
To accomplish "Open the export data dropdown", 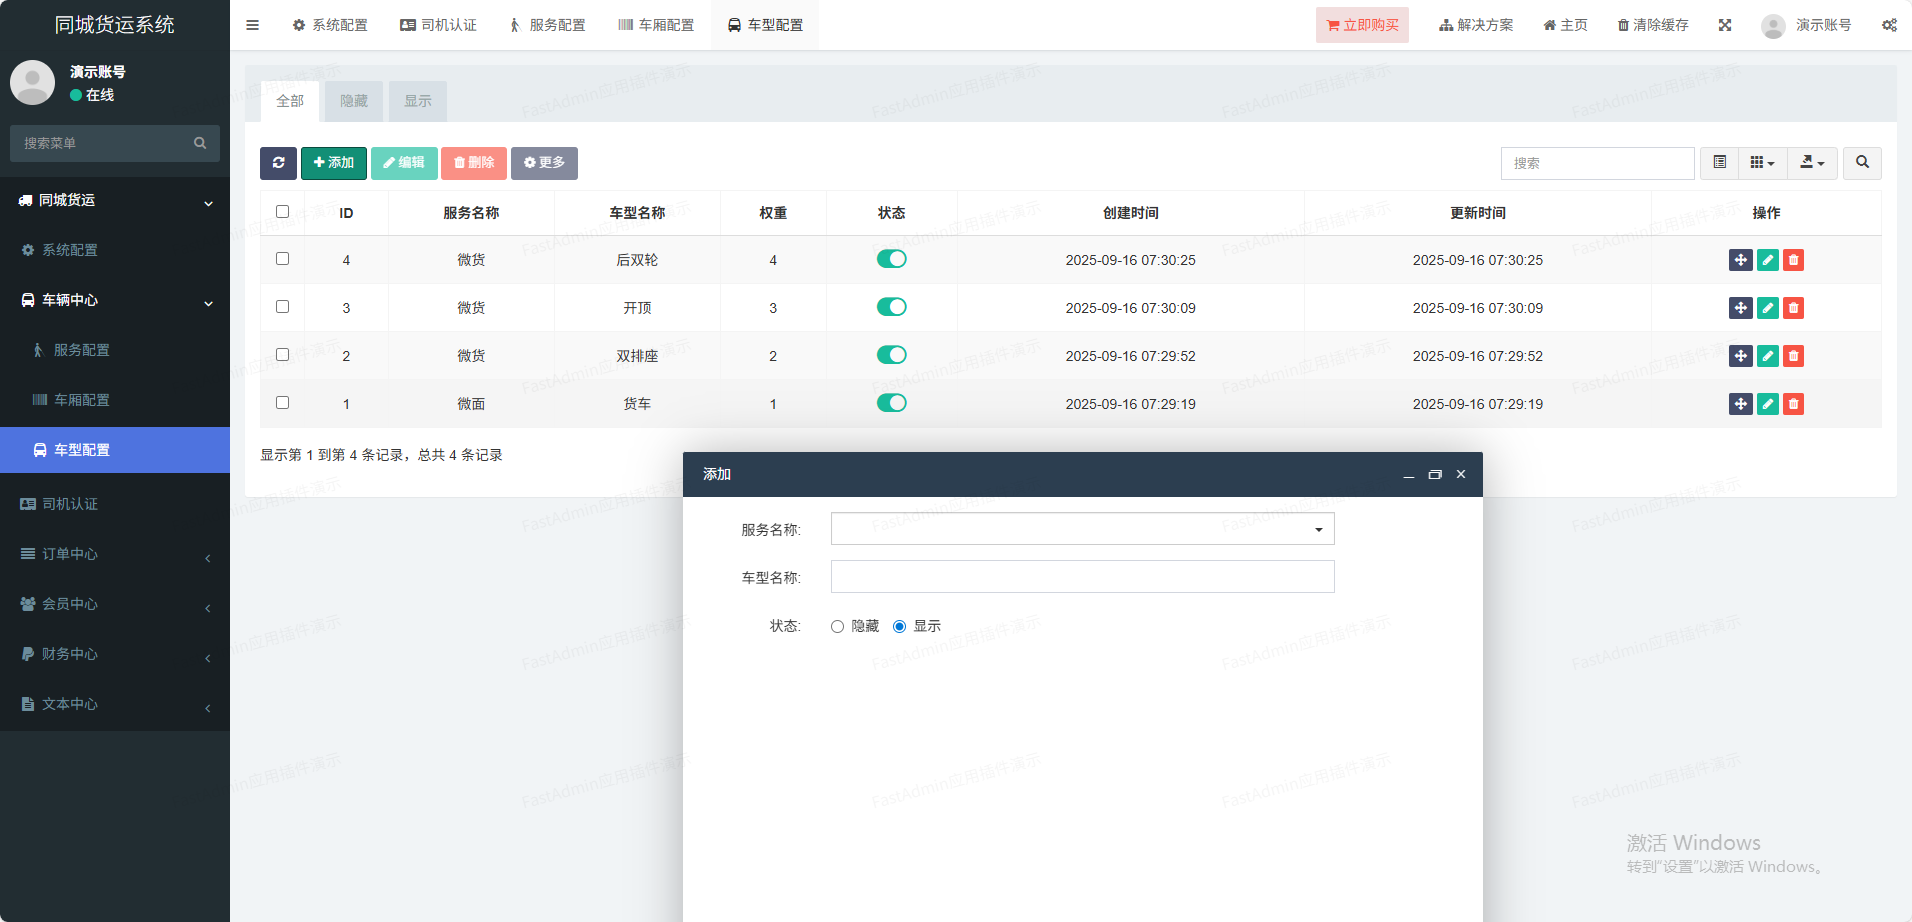I will 1812,163.
